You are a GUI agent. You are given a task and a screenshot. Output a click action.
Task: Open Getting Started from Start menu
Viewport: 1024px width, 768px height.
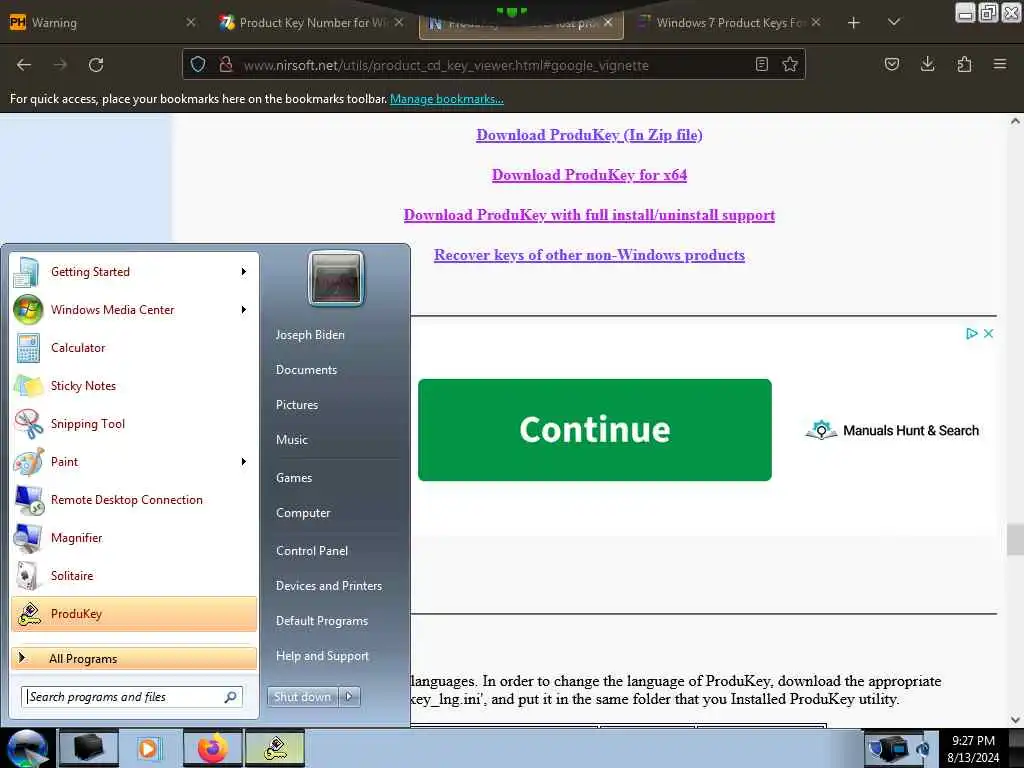point(134,272)
